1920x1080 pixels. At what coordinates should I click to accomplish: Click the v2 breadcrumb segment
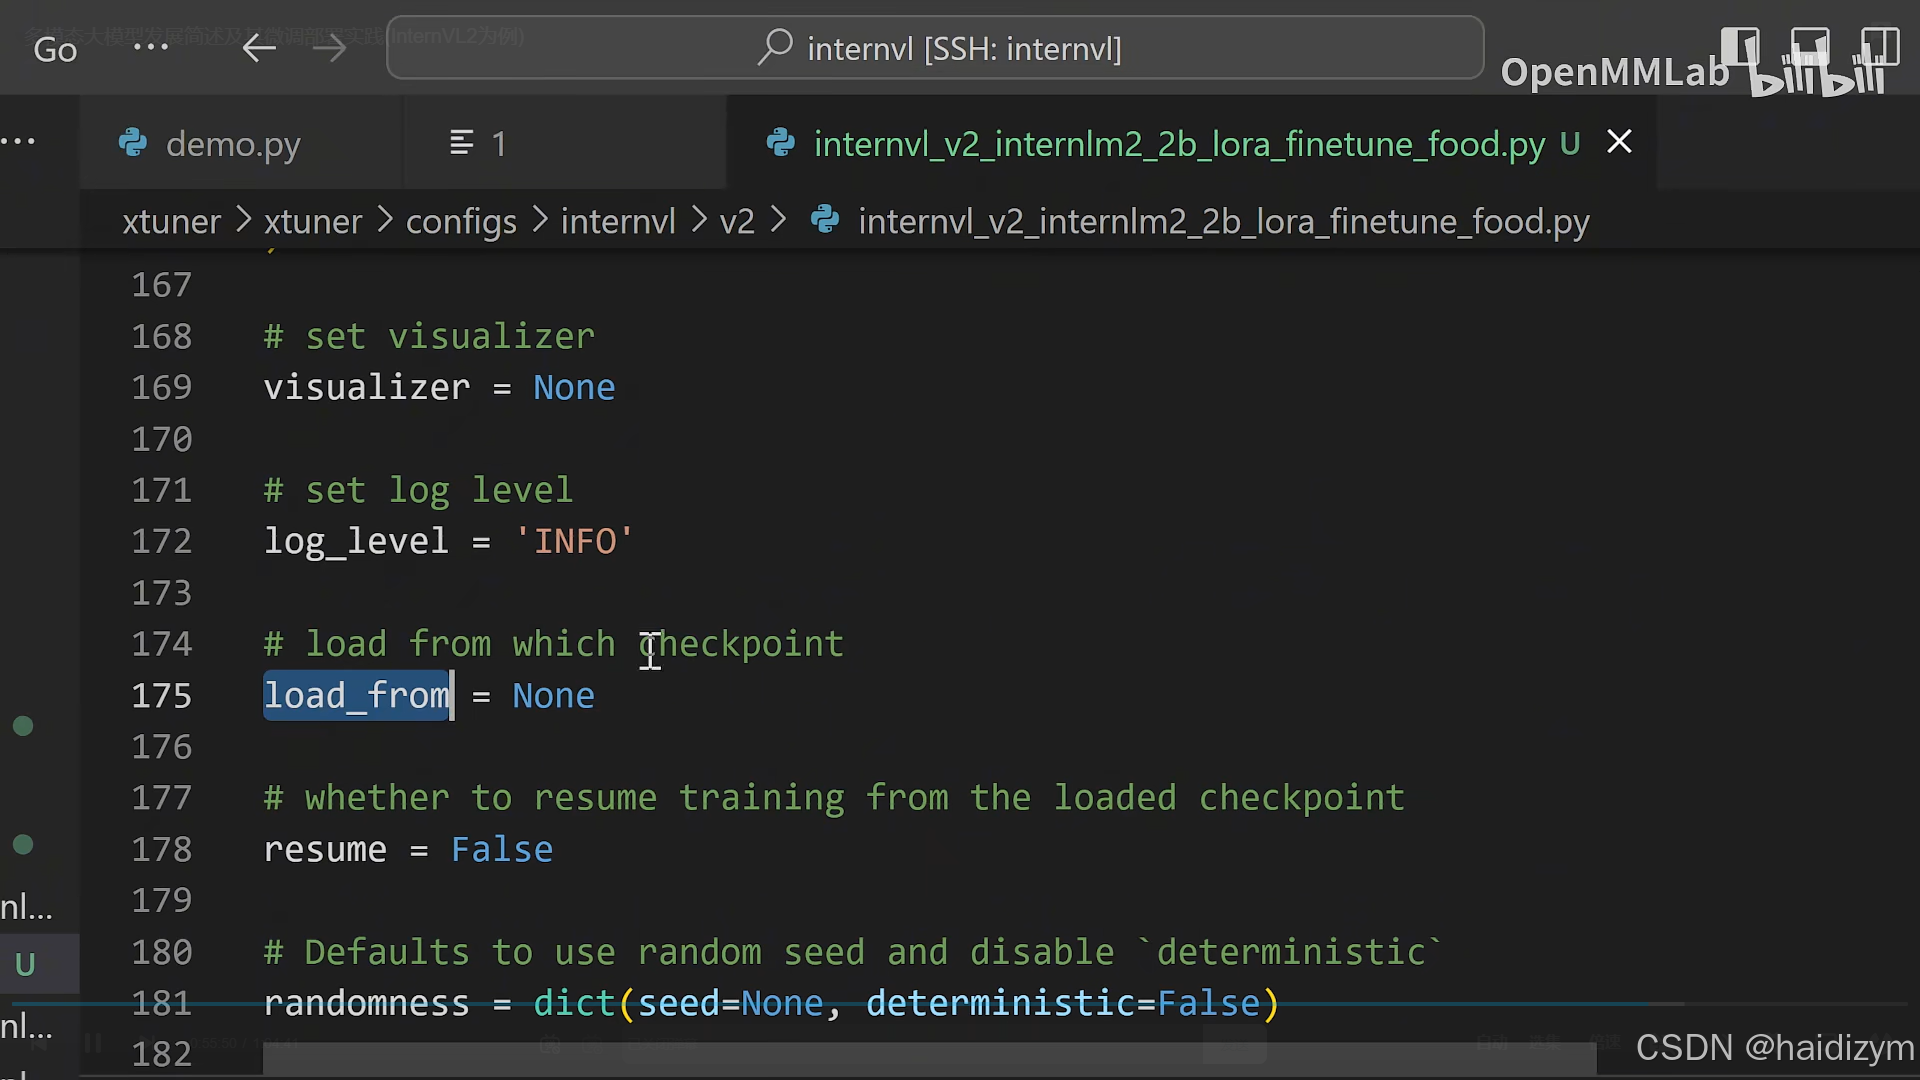pyautogui.click(x=737, y=221)
